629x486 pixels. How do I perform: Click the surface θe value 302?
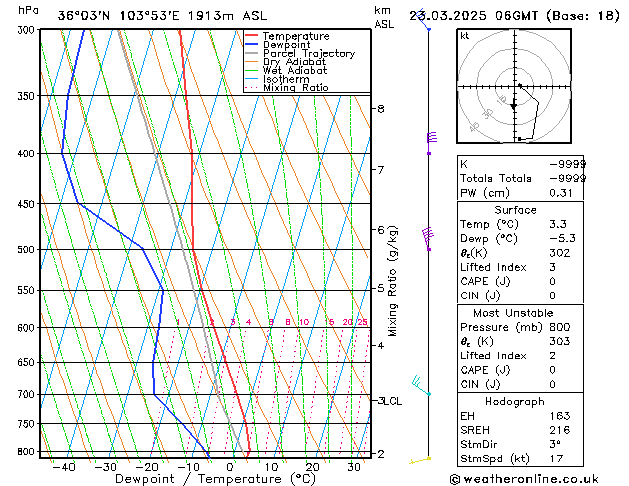(560, 253)
